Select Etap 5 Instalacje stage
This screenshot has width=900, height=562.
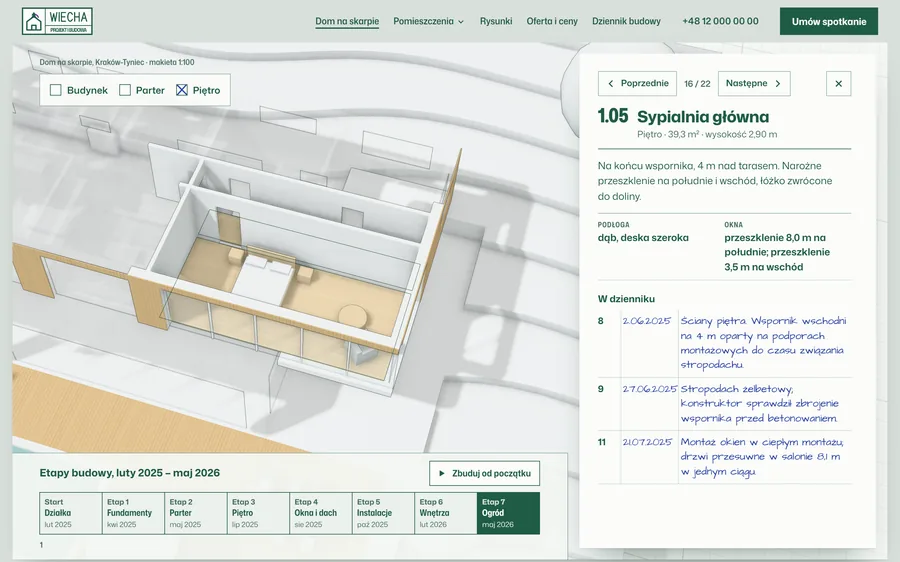click(383, 513)
